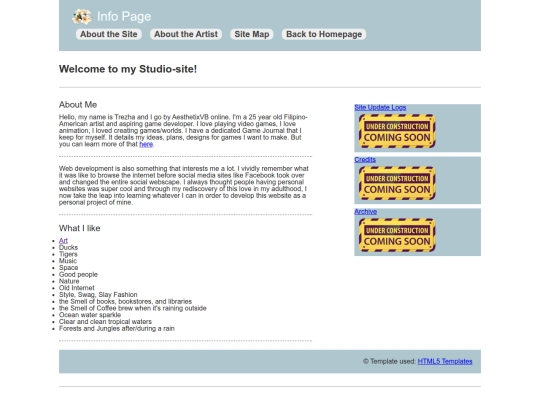
Task: Go to About the Artist
Action: coord(186,34)
